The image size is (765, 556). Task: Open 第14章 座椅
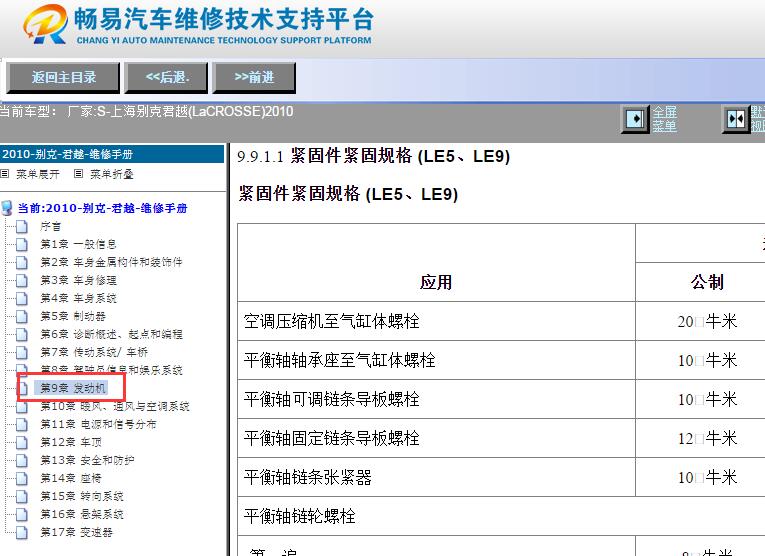click(71, 478)
